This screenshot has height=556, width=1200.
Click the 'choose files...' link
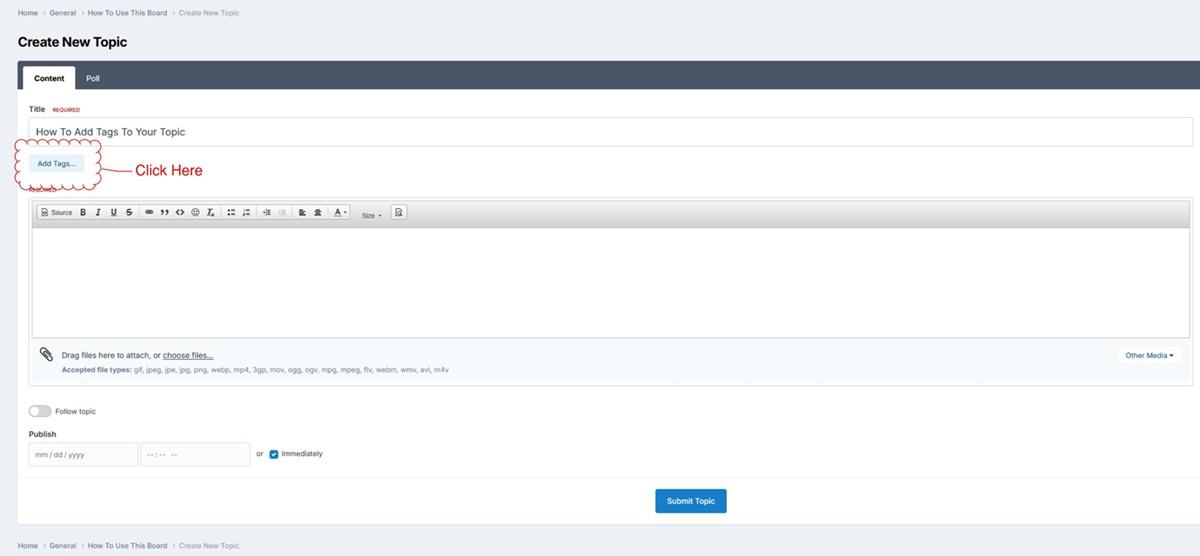pos(188,355)
